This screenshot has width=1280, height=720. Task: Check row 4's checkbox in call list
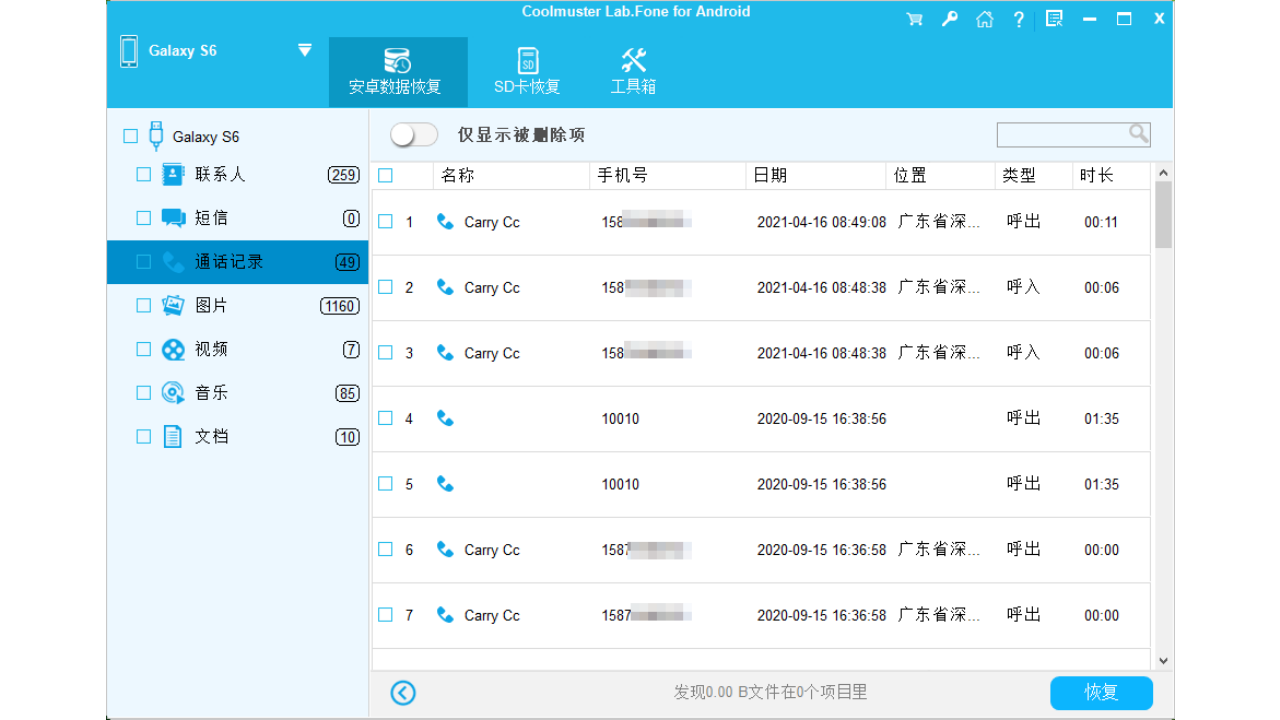384,418
